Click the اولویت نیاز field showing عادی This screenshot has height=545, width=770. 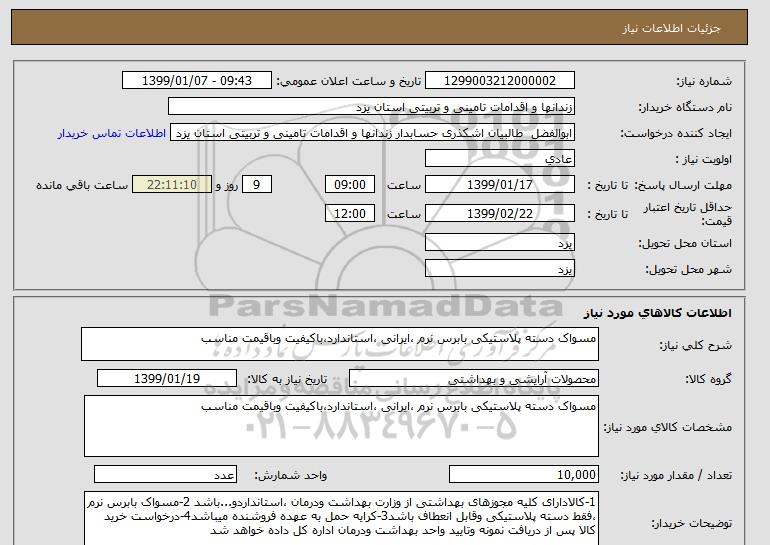499,159
